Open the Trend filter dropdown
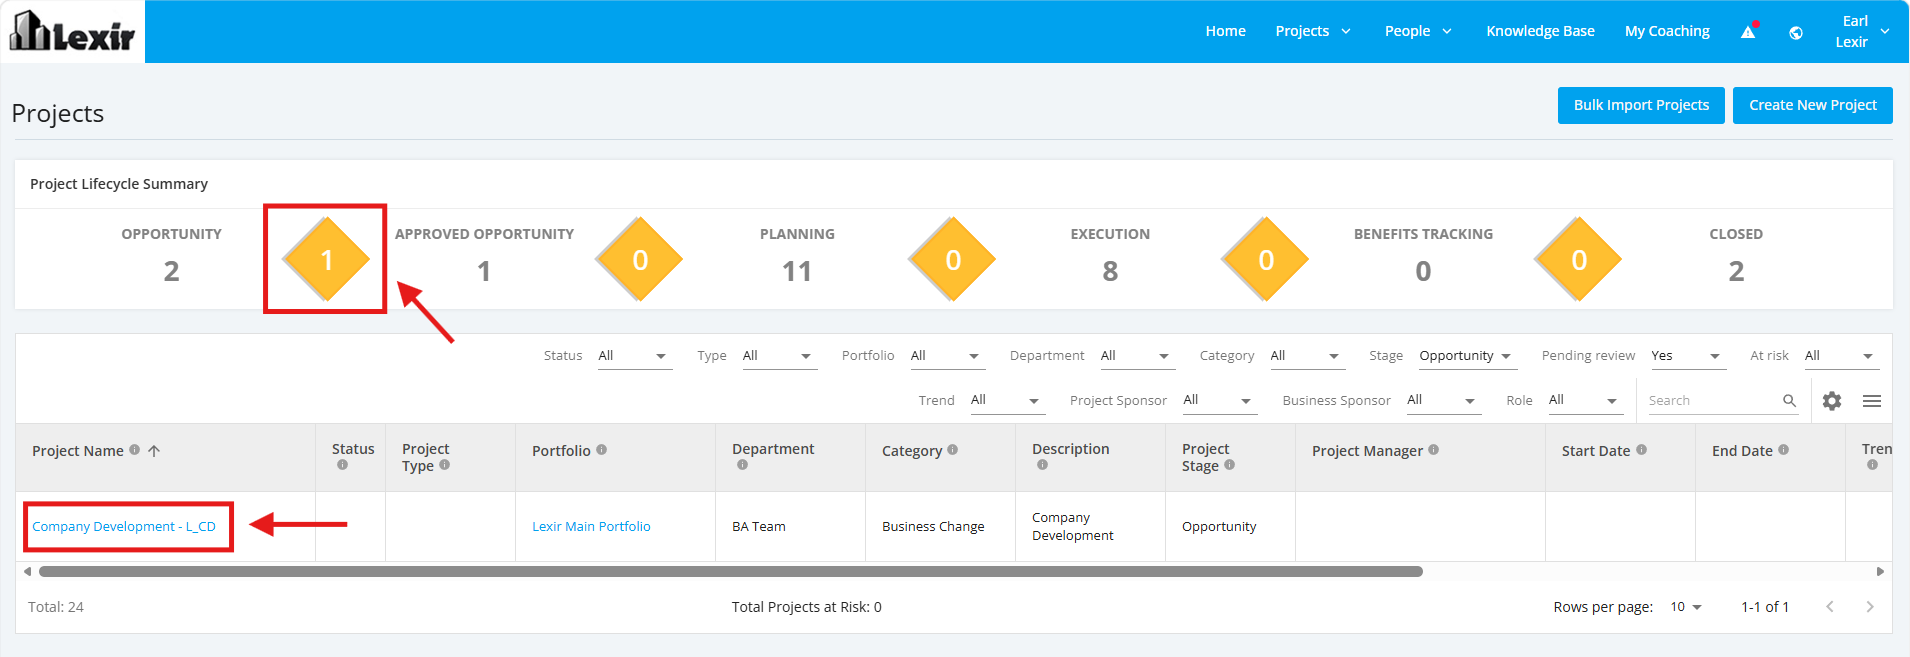The height and width of the screenshot is (657, 1910). coord(1008,400)
